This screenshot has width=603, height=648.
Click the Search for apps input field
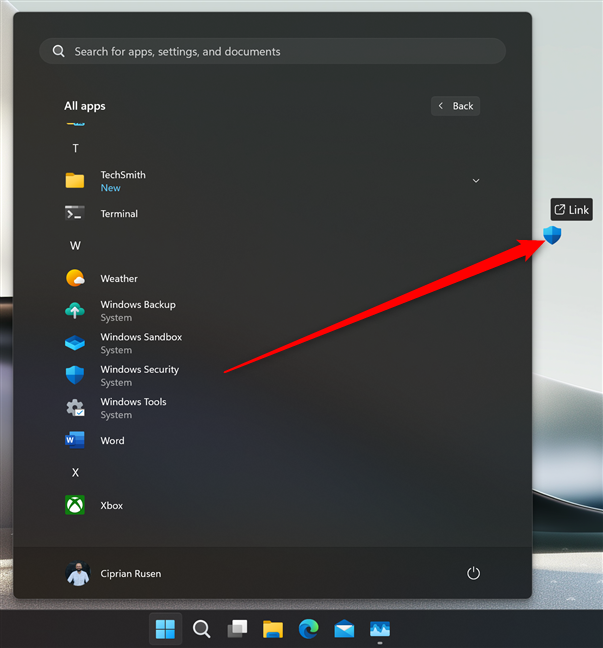click(x=272, y=51)
